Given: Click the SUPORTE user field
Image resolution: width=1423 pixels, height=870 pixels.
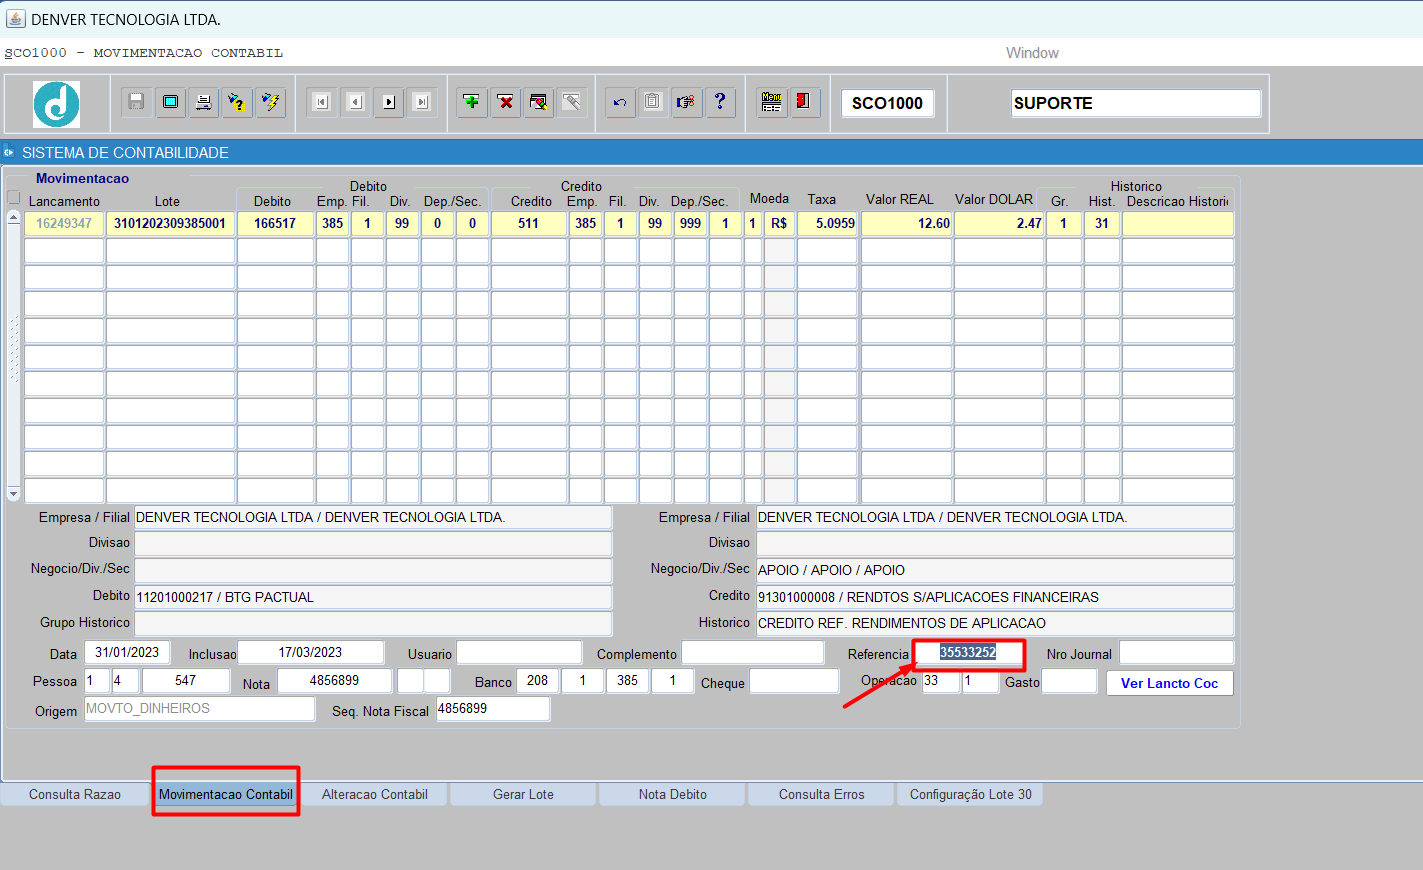Looking at the screenshot, I should click(1136, 103).
